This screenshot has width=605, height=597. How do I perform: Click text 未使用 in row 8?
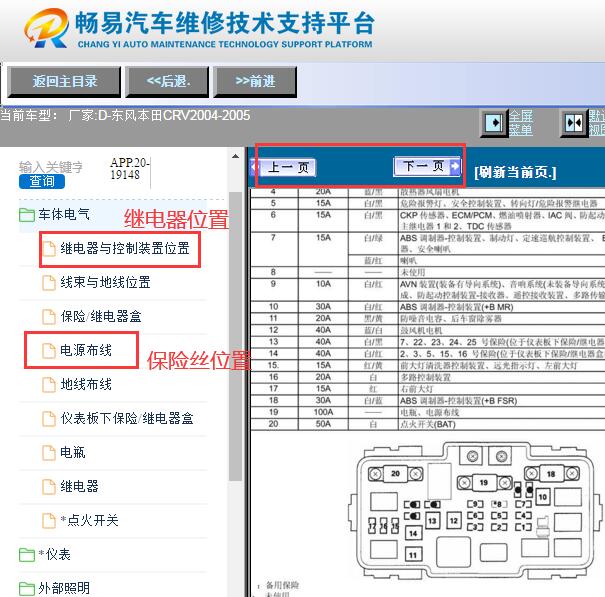[412, 272]
